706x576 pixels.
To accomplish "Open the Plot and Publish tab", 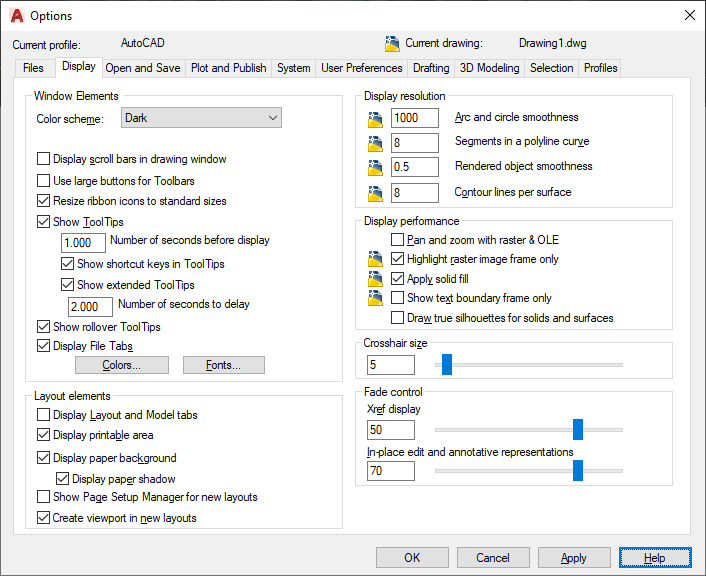I will tap(229, 68).
